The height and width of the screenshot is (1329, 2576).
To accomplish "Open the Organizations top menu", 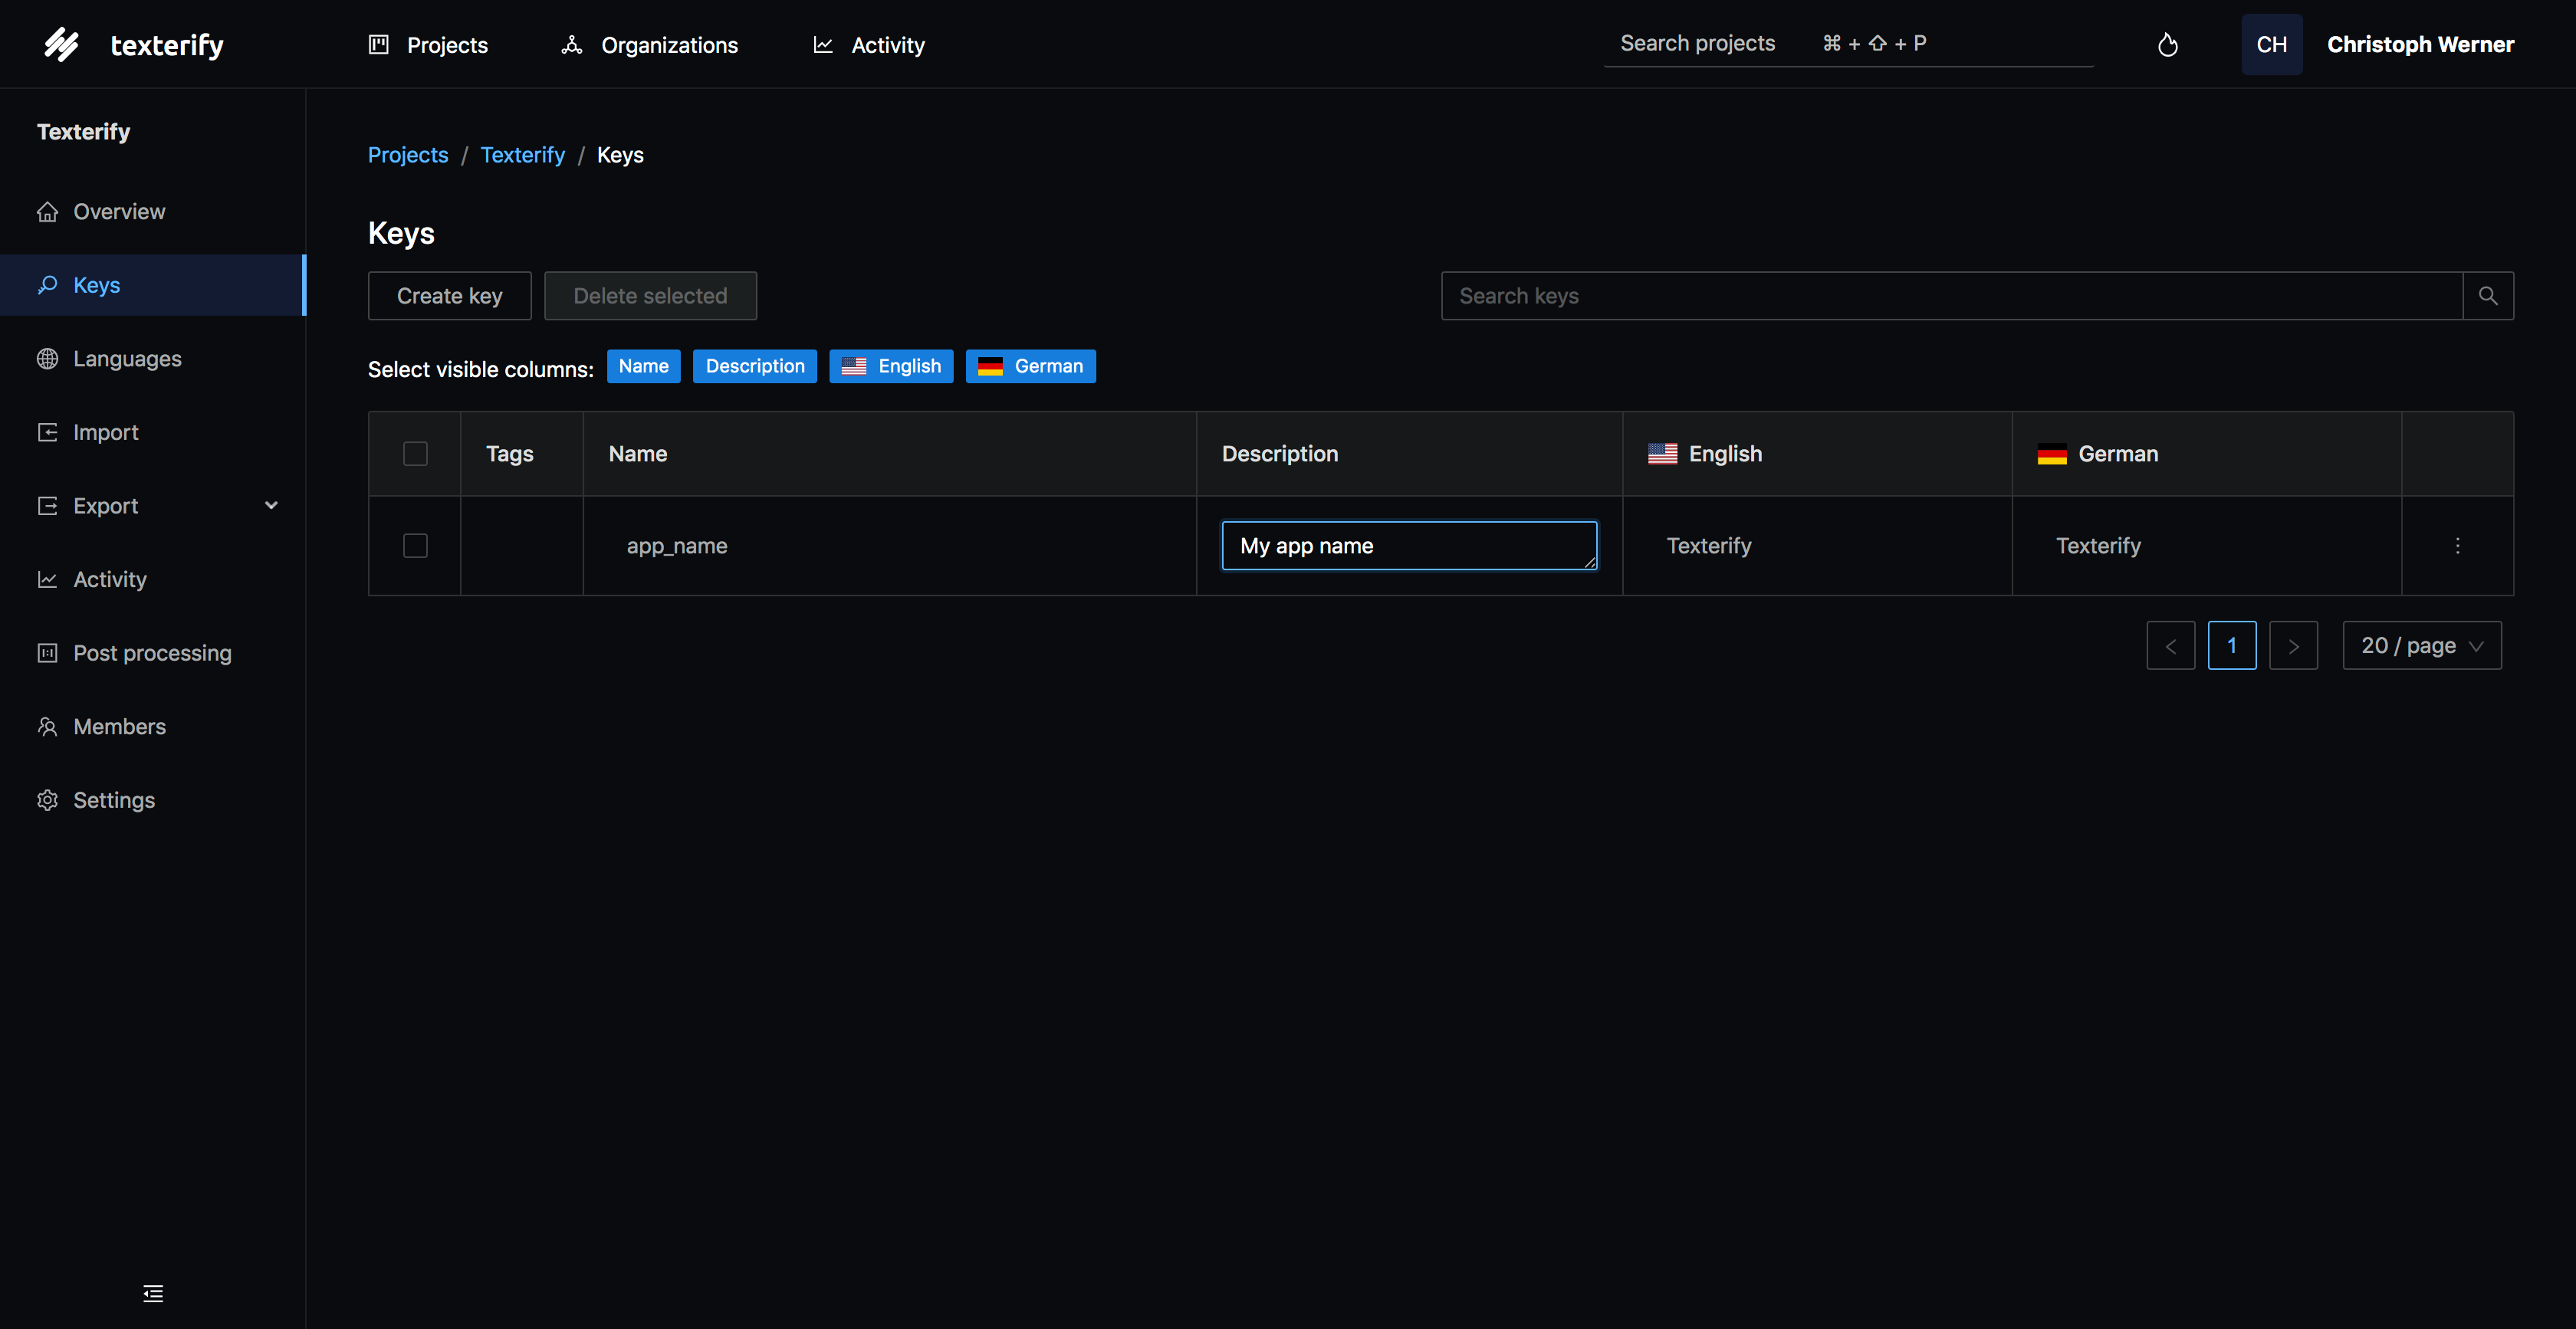I will [650, 45].
